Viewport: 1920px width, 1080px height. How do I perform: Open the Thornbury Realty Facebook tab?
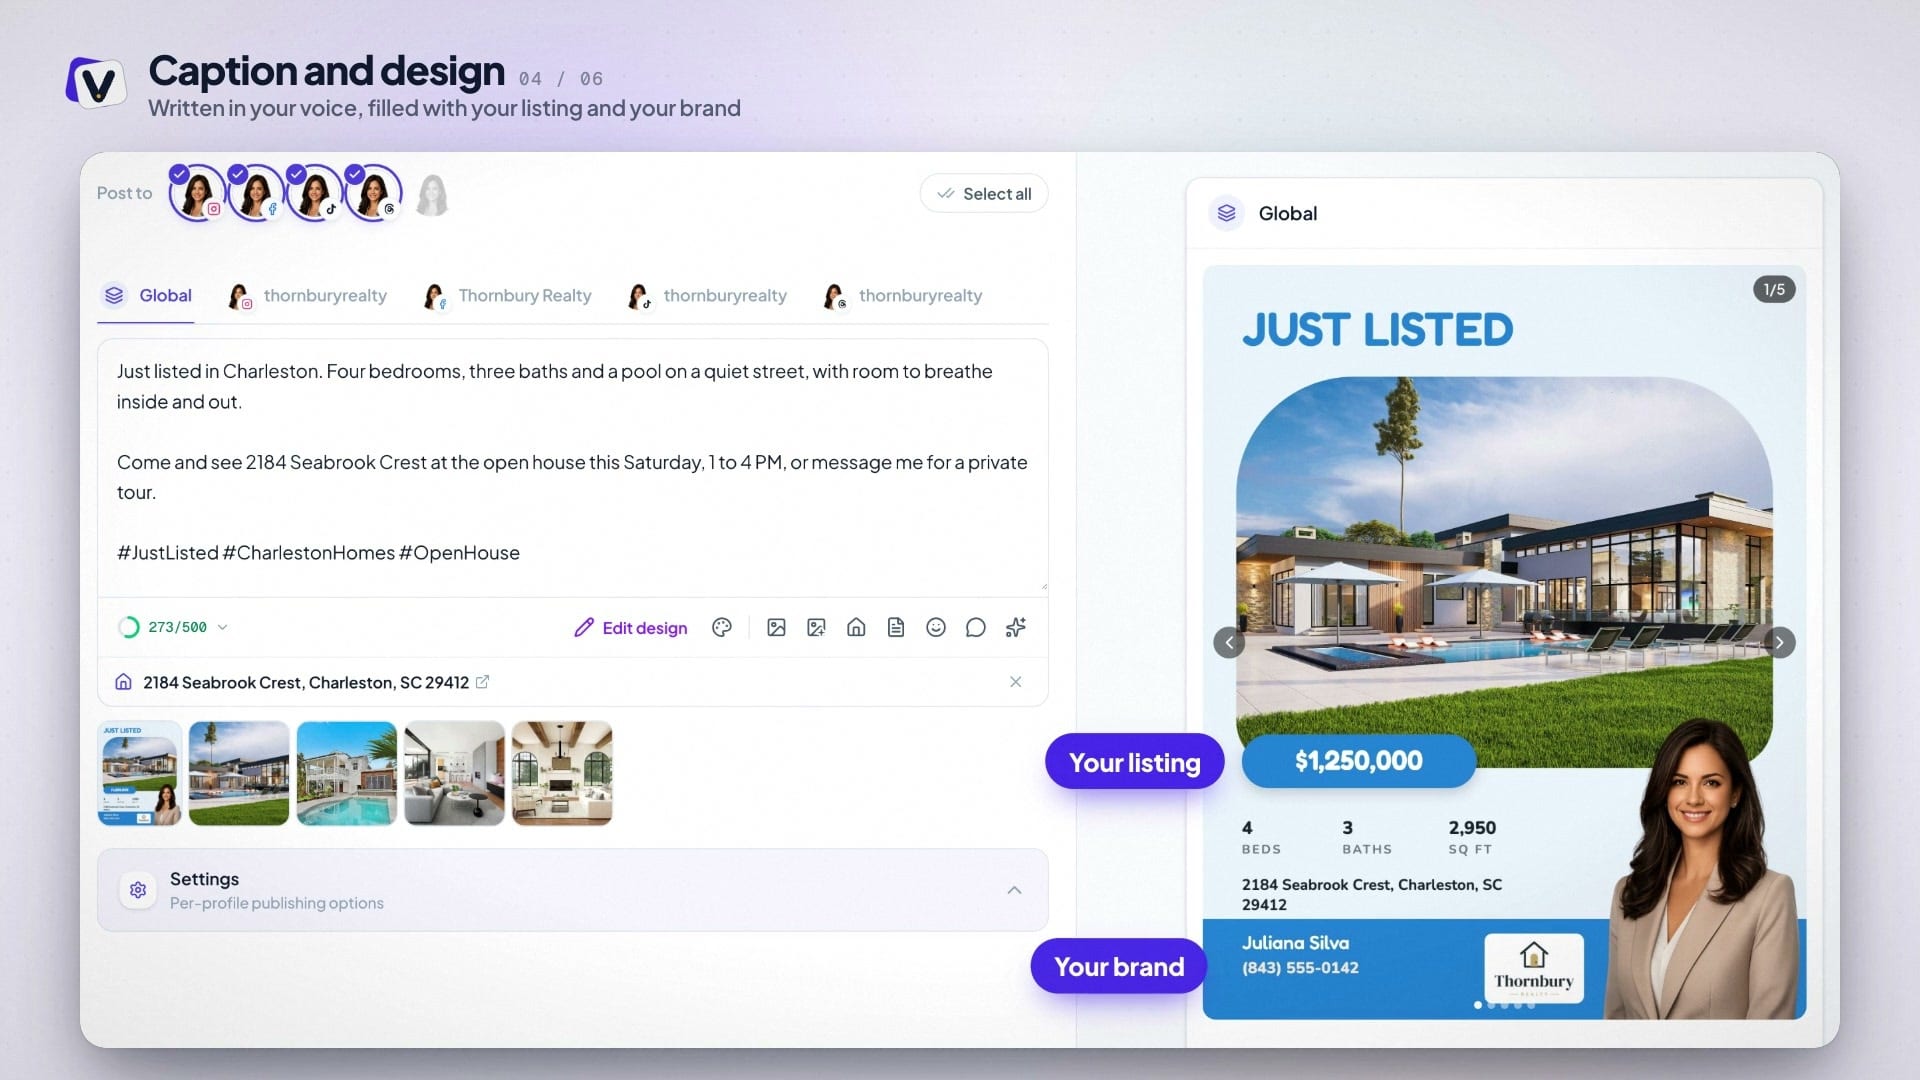point(508,296)
